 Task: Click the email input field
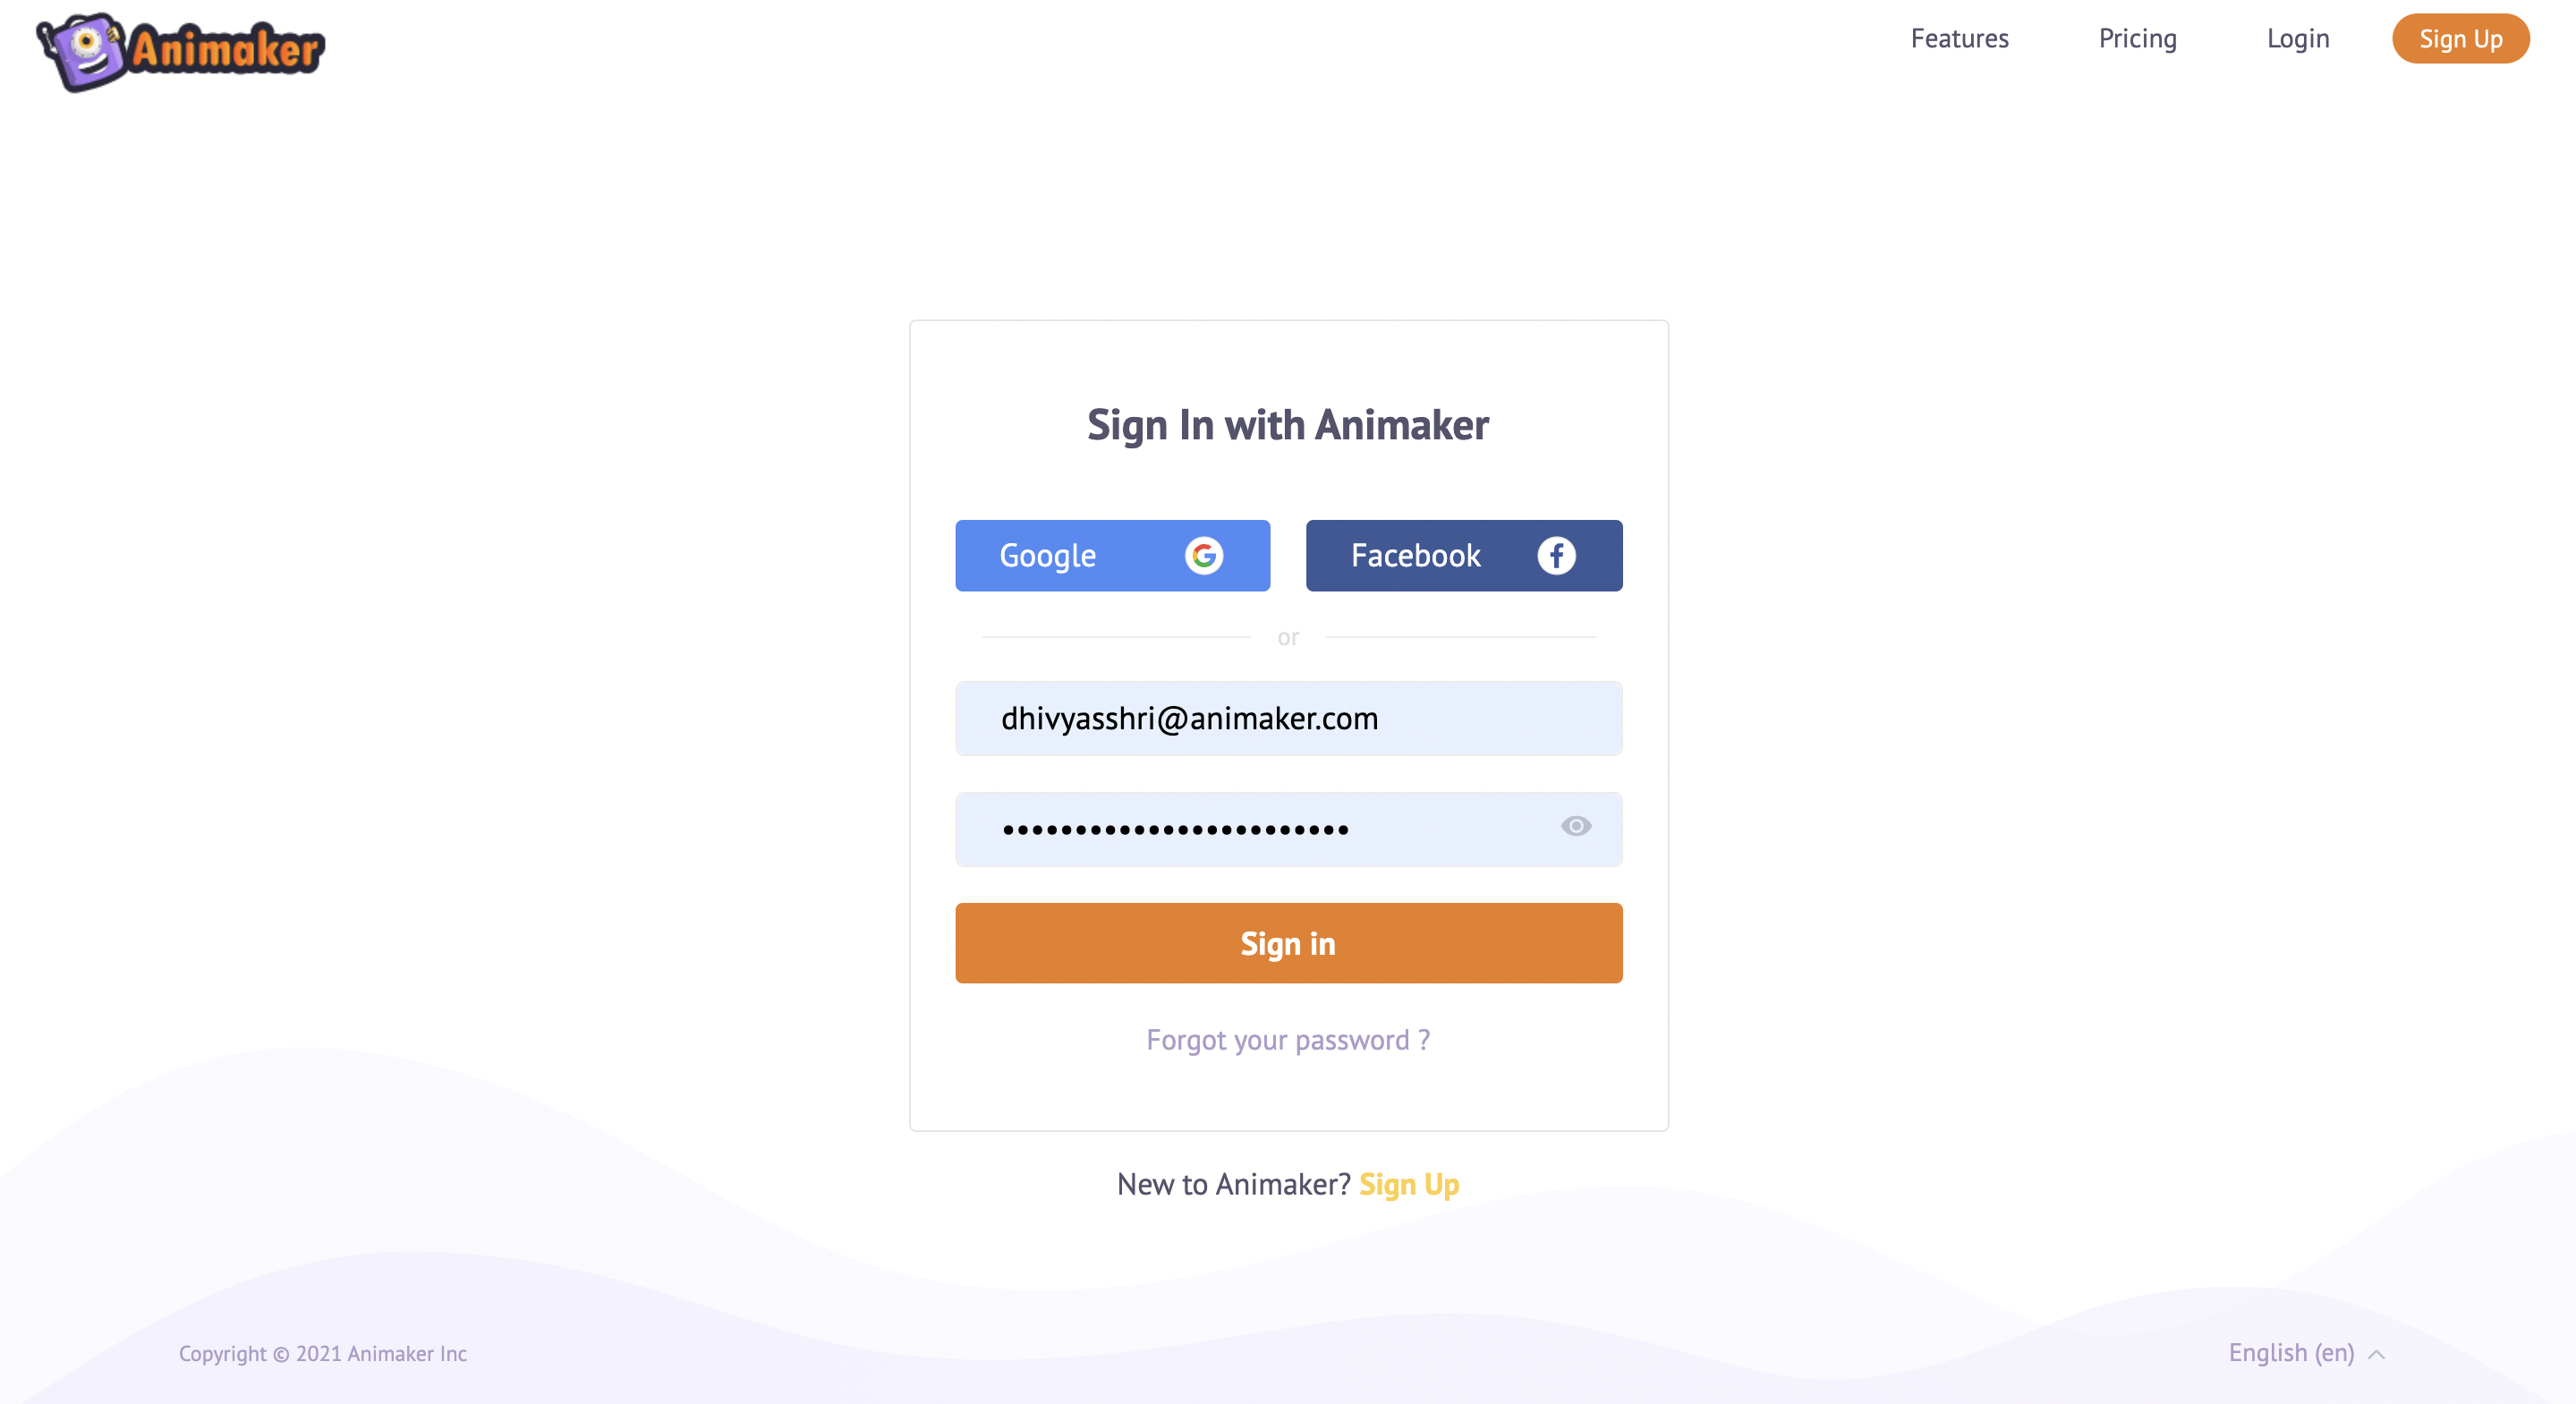pos(1288,718)
